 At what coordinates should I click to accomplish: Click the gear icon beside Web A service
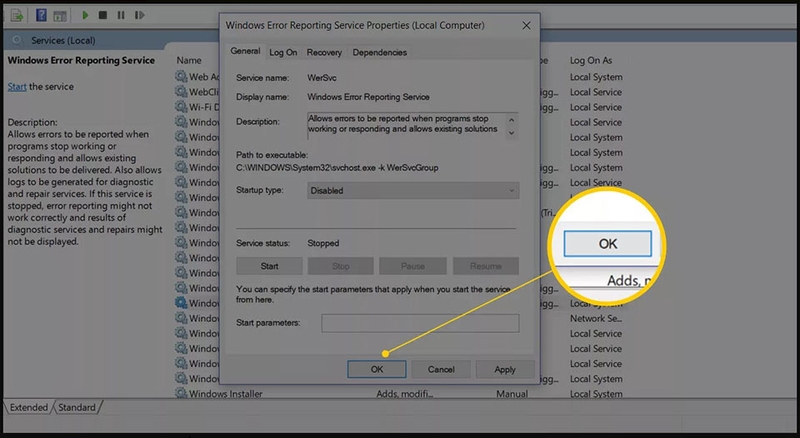click(181, 76)
